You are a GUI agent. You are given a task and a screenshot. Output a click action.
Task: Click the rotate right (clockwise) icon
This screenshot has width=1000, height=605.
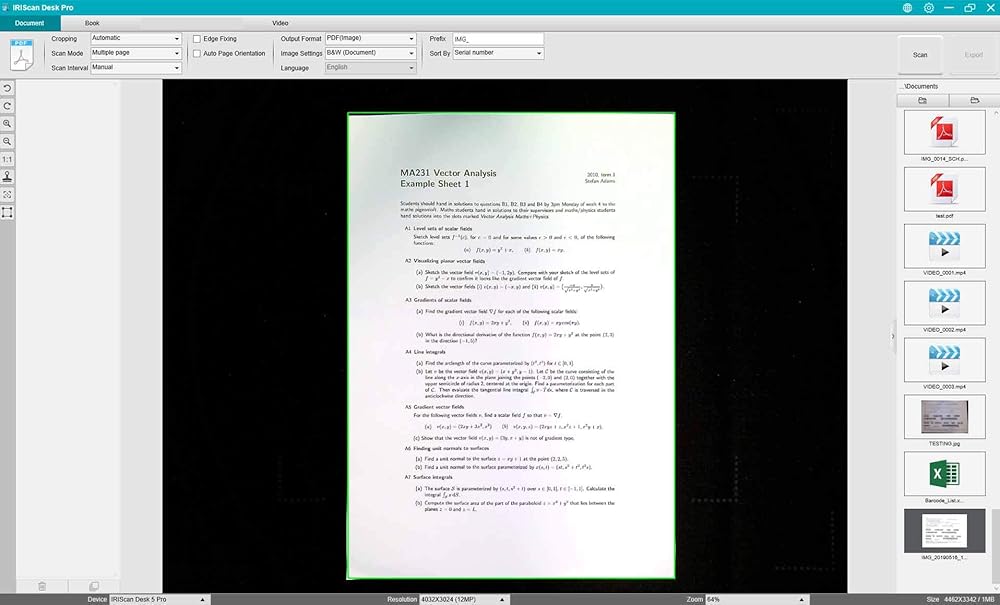coord(8,106)
